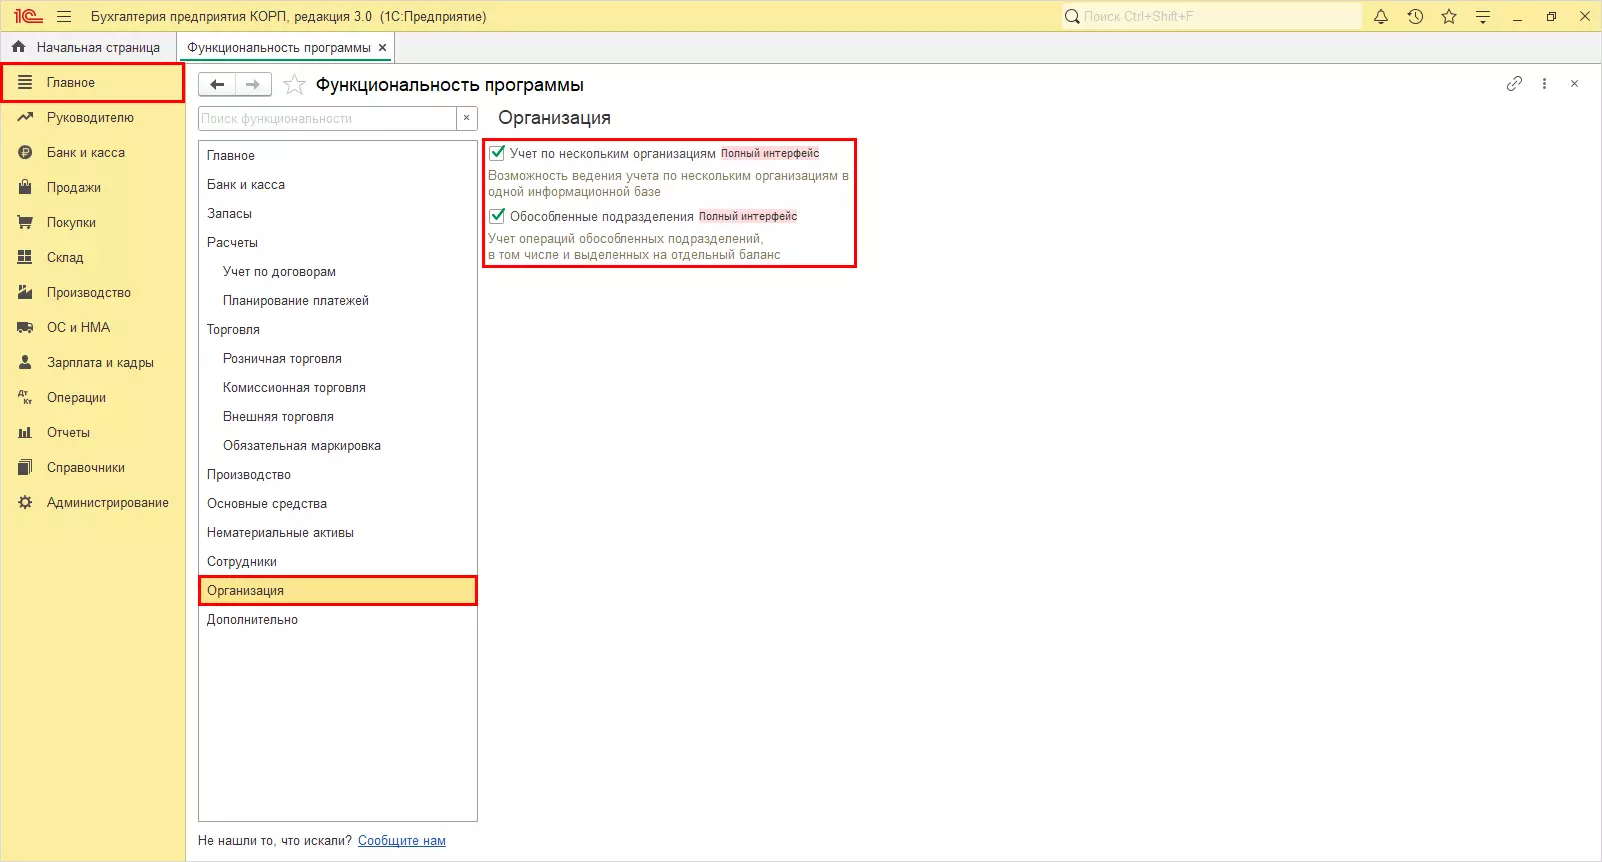The width and height of the screenshot is (1602, 862).
Task: Go back with the left arrow button
Action: [x=217, y=85]
